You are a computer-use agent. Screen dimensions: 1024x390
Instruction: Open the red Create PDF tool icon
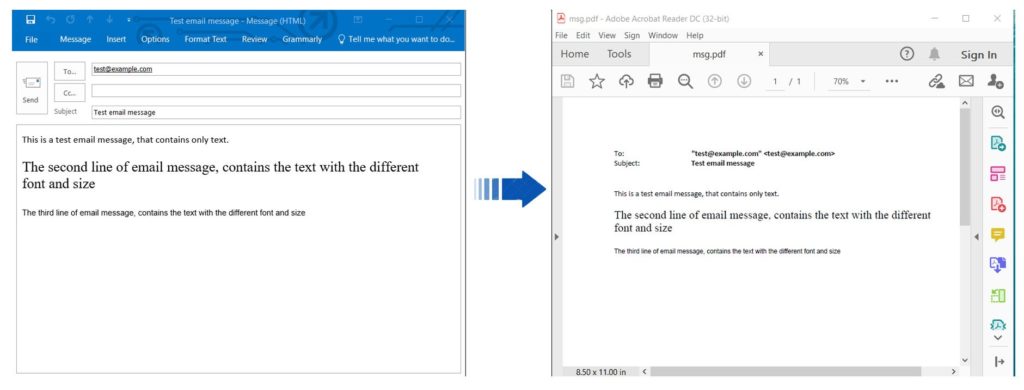[998, 204]
